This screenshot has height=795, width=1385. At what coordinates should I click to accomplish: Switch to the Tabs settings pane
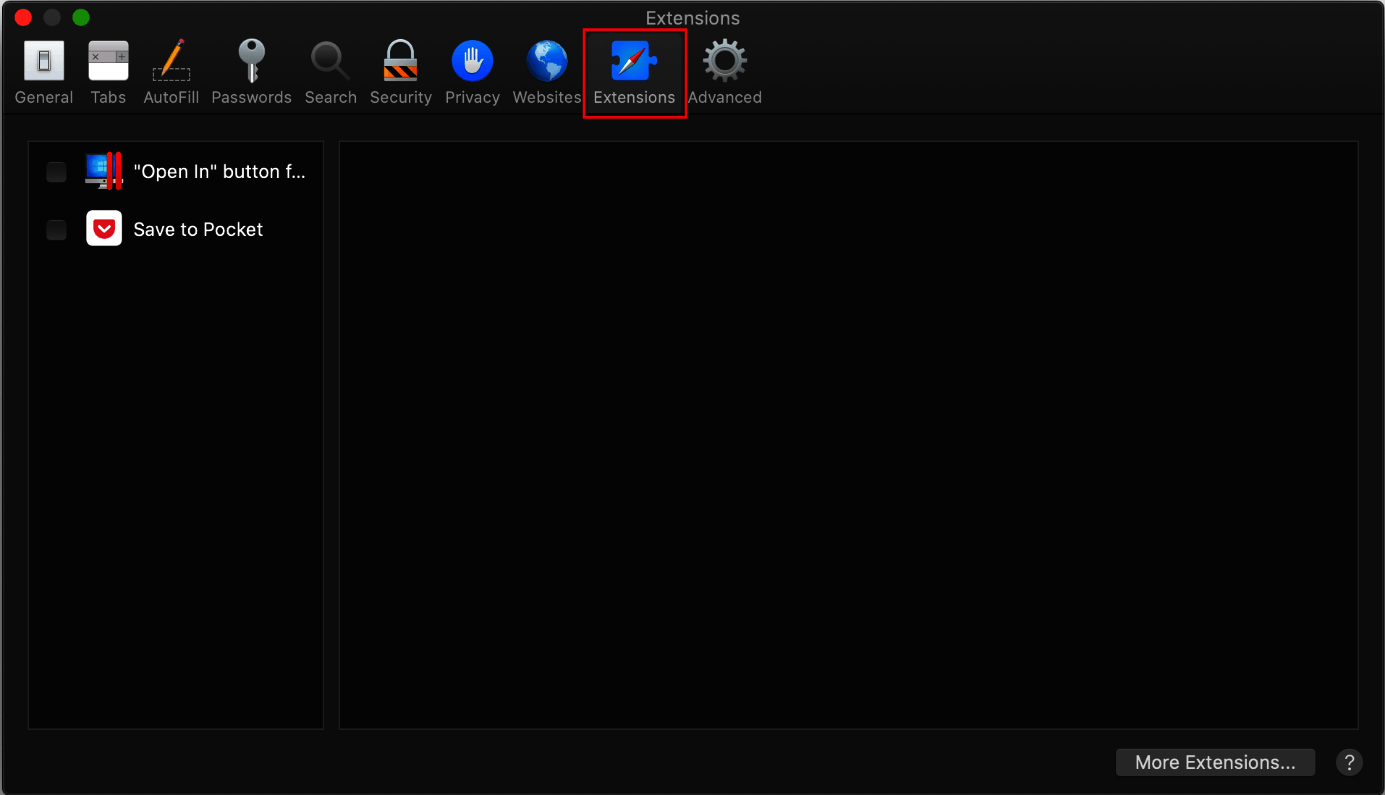[x=108, y=70]
